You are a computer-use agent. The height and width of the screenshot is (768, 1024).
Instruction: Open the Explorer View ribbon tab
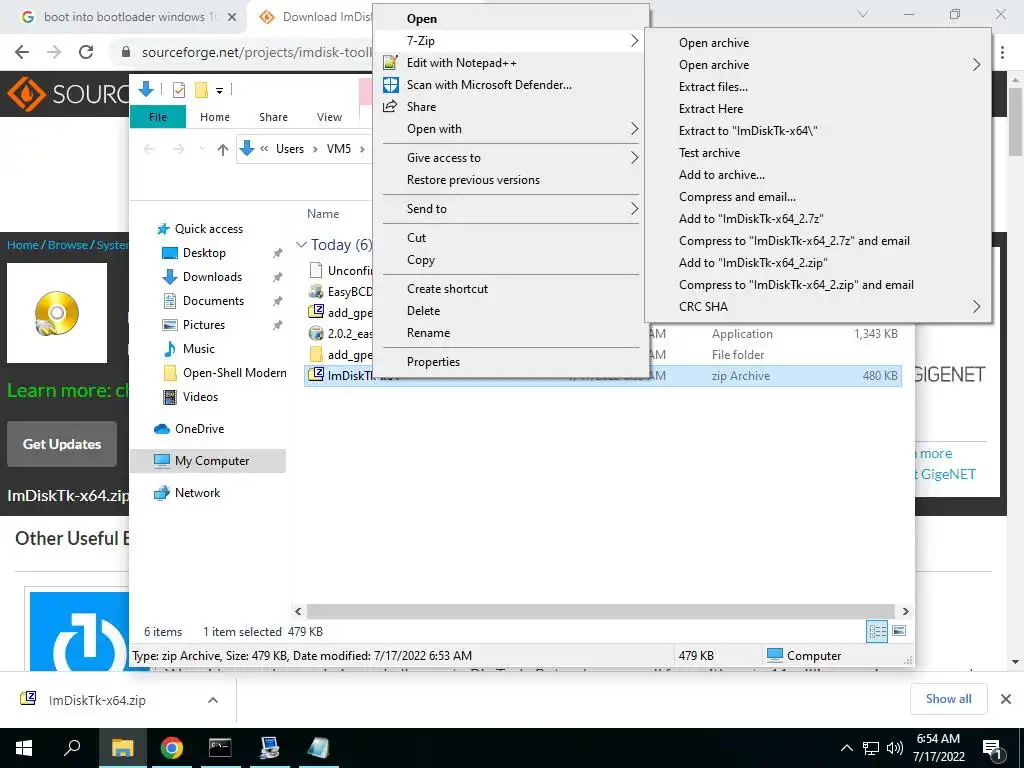coord(329,117)
